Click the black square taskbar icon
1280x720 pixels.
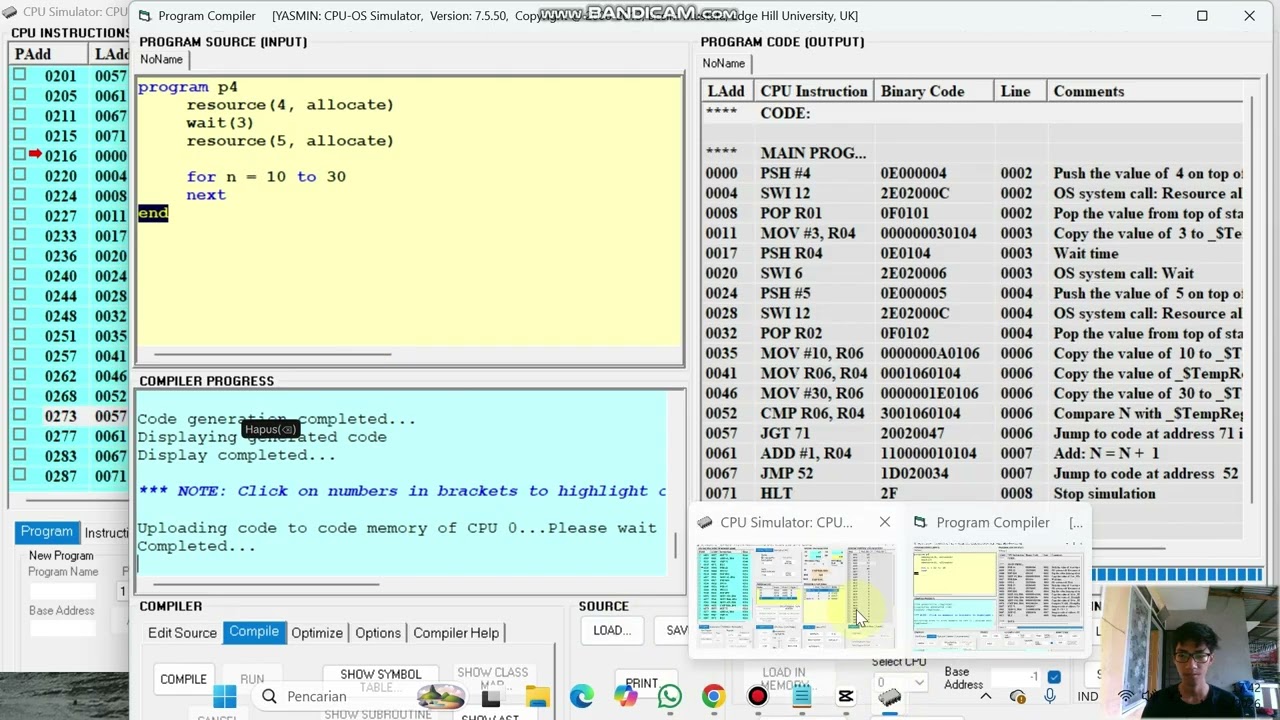point(491,696)
